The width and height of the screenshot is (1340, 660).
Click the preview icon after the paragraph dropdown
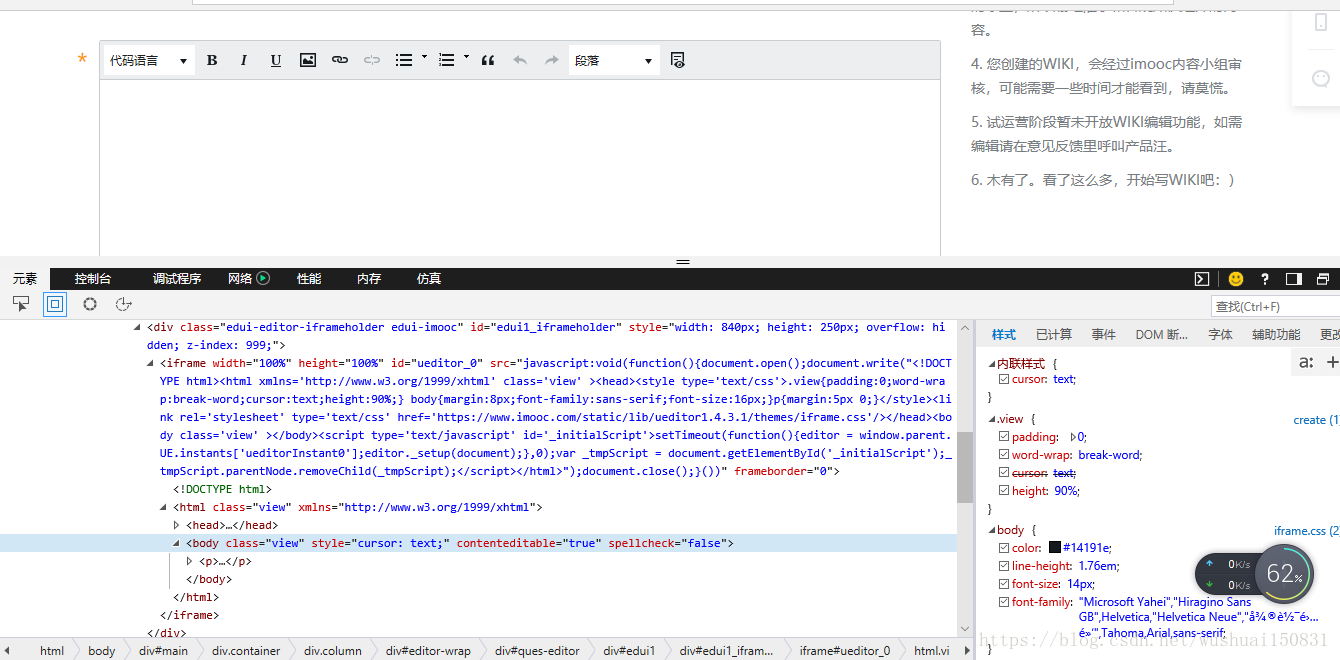pos(678,61)
